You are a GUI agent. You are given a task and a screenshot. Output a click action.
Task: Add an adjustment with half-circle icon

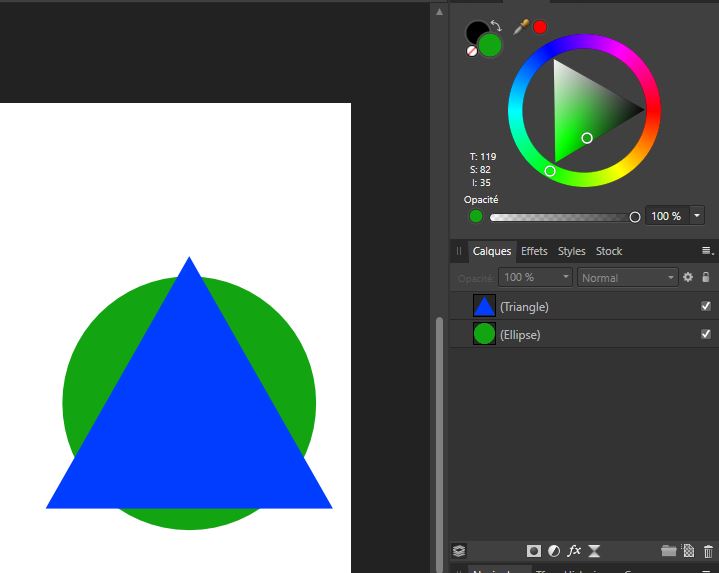554,551
